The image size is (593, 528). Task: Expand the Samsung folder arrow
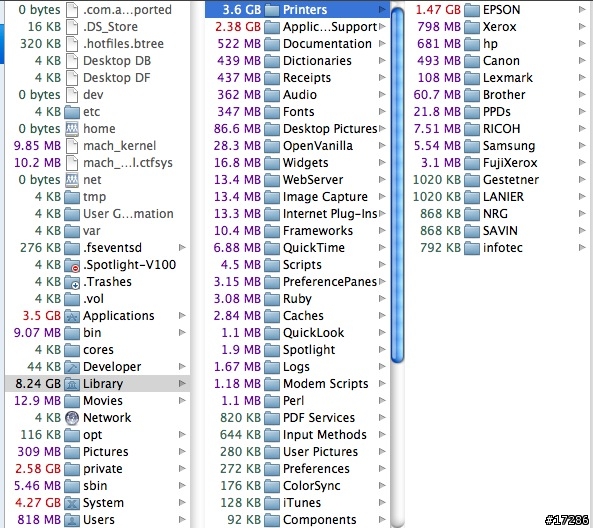582,146
